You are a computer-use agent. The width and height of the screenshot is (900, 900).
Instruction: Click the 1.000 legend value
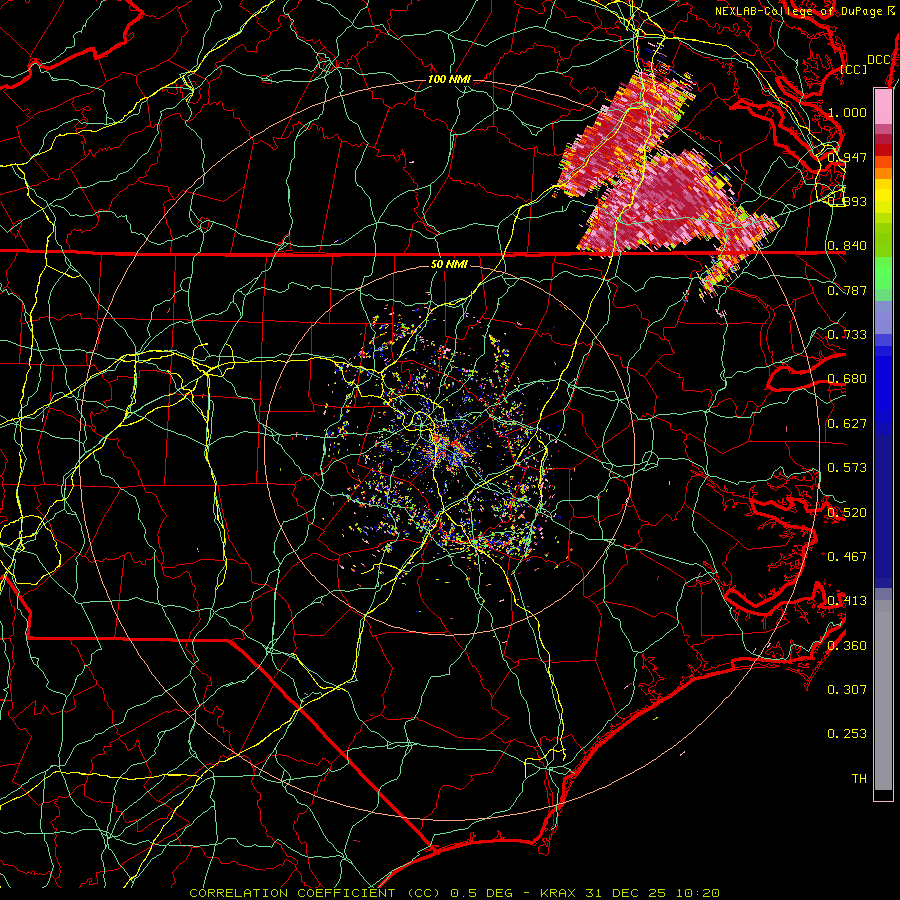tap(847, 112)
